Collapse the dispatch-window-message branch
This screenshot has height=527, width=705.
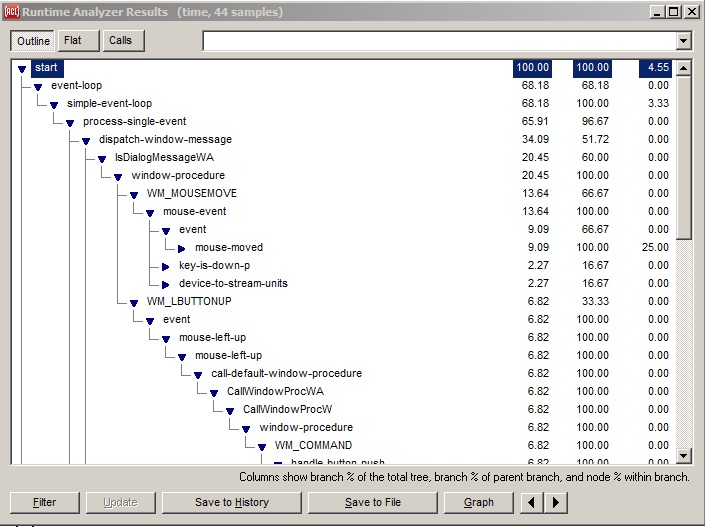coord(86,140)
